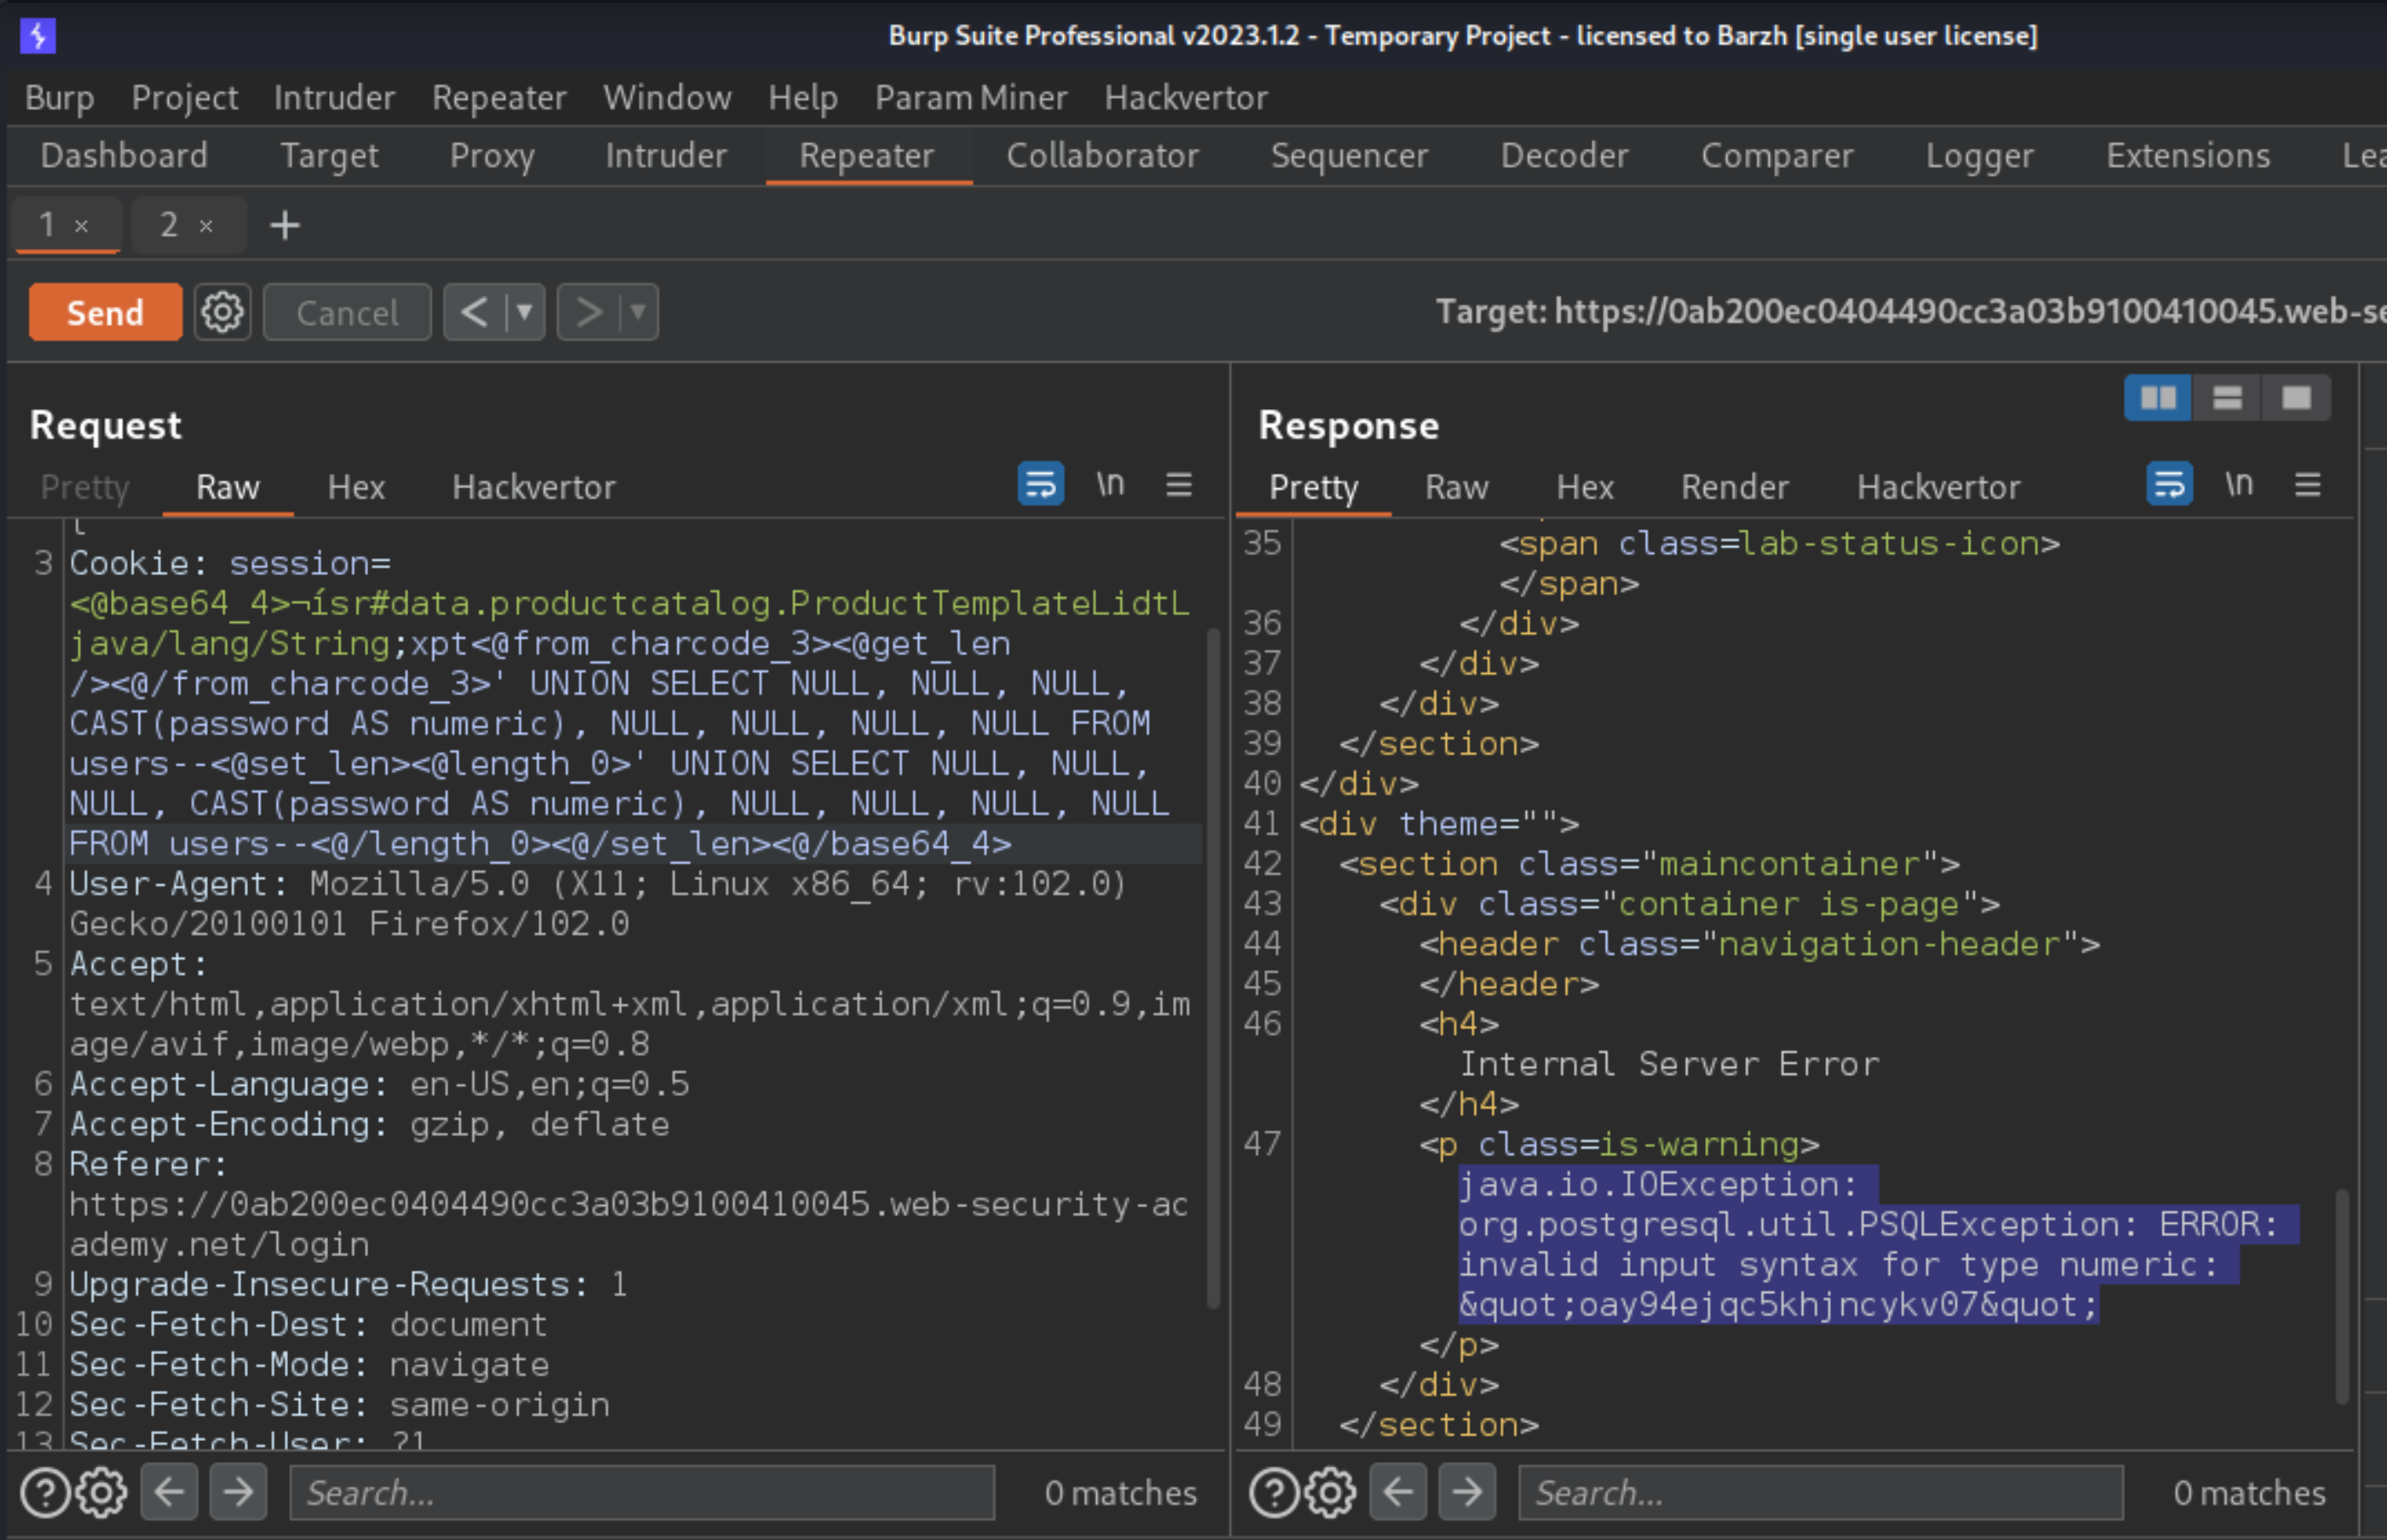Screen dimensions: 2387x1540
Task: Switch Response view to Hex
Action: (x=1584, y=487)
